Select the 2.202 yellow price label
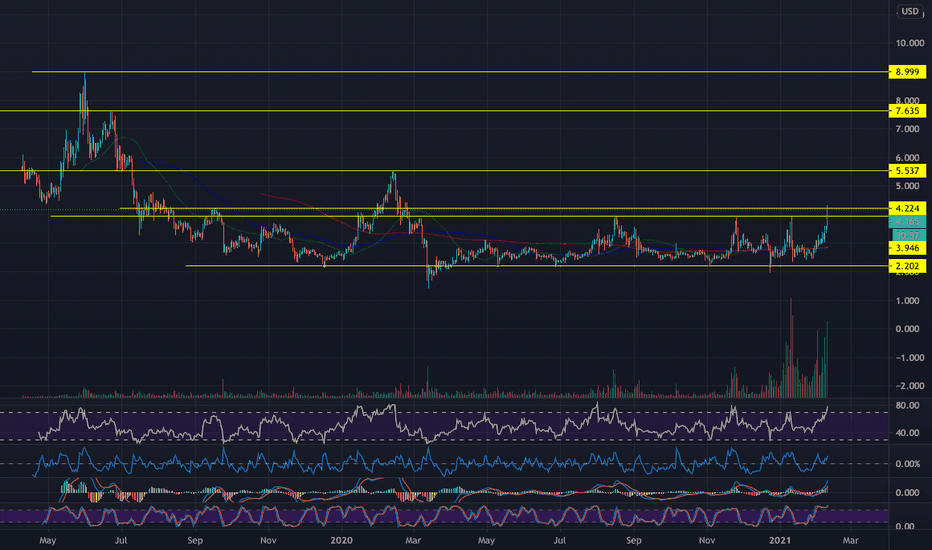 [907, 266]
